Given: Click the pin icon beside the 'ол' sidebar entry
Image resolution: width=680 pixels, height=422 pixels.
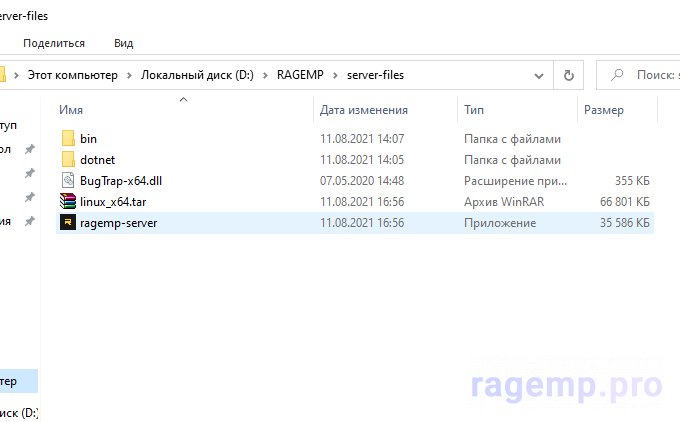Looking at the screenshot, I should point(29,150).
